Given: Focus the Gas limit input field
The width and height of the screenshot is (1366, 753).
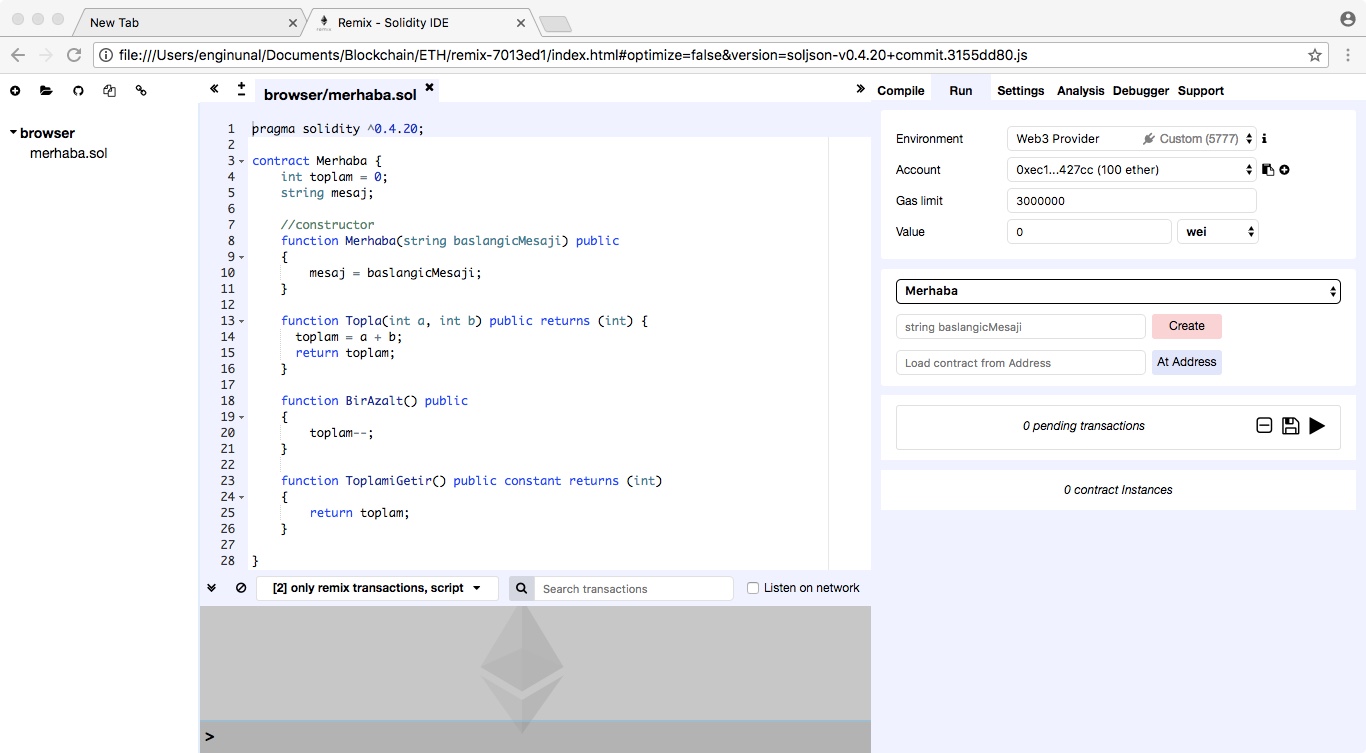Looking at the screenshot, I should point(1131,201).
